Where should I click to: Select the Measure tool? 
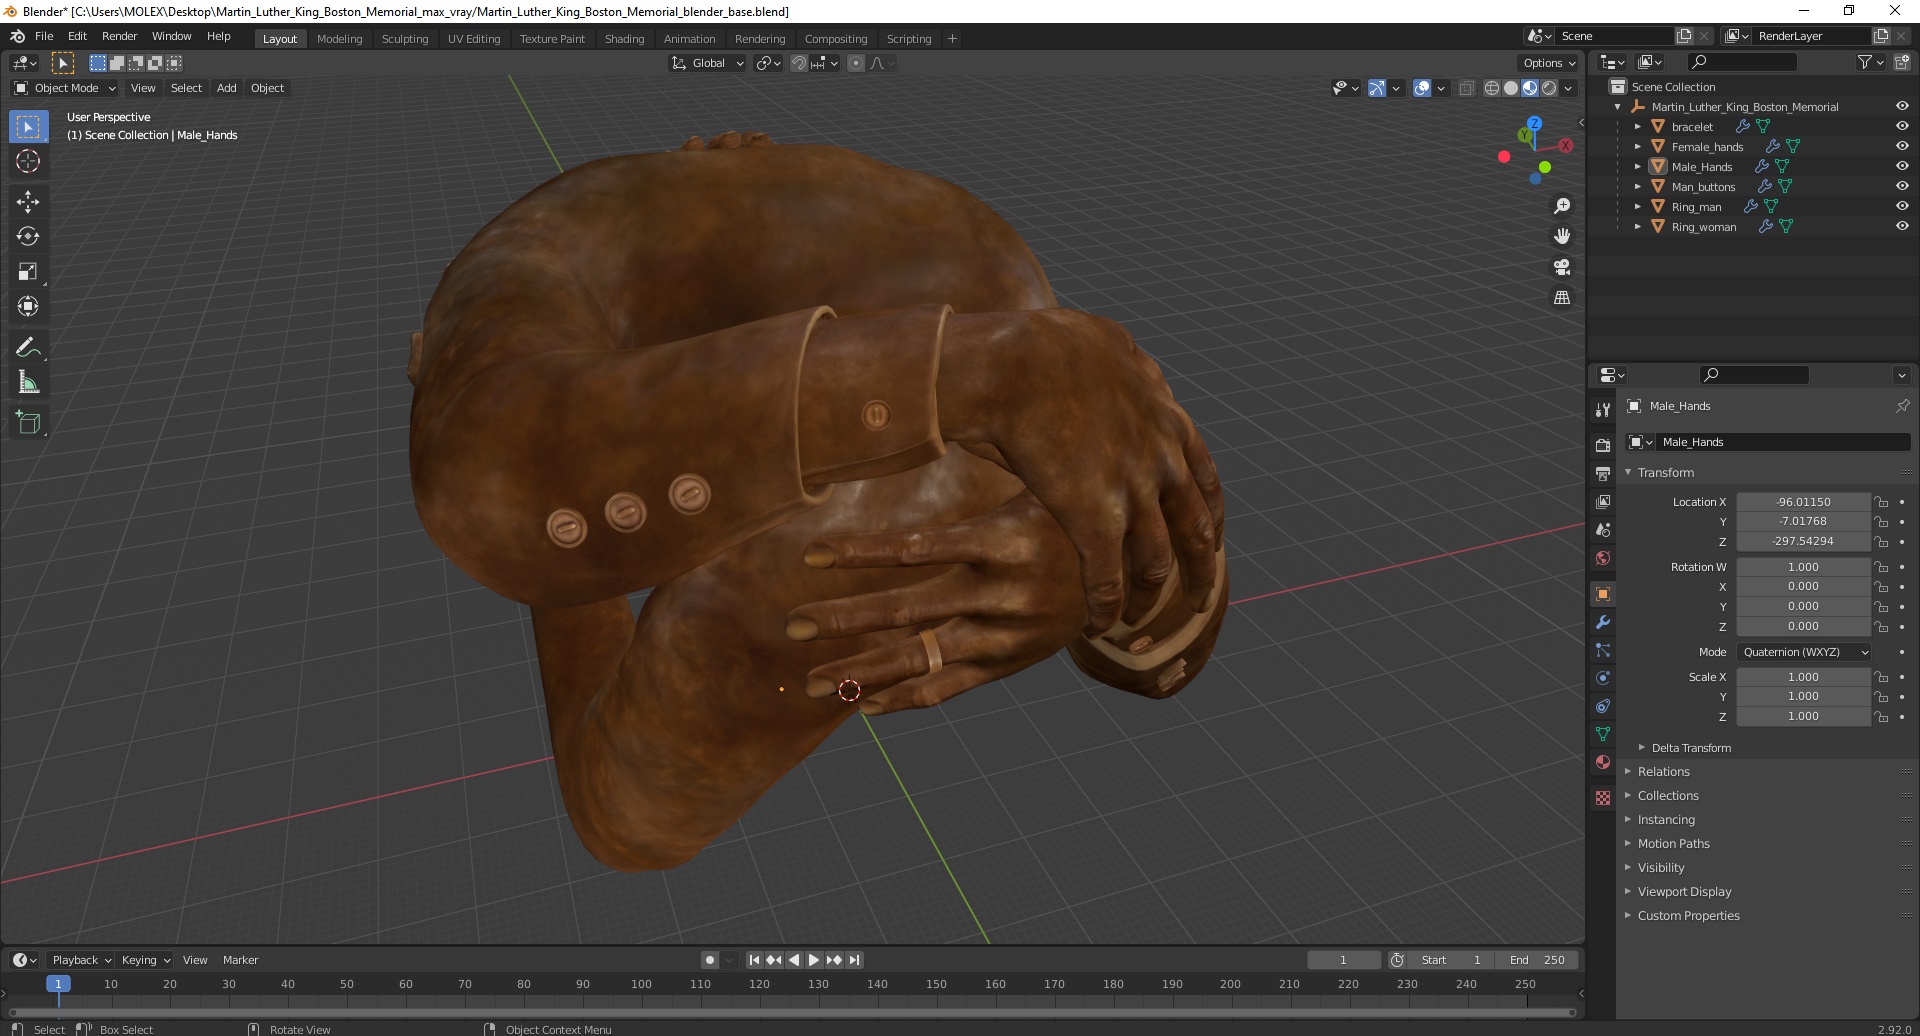[28, 383]
